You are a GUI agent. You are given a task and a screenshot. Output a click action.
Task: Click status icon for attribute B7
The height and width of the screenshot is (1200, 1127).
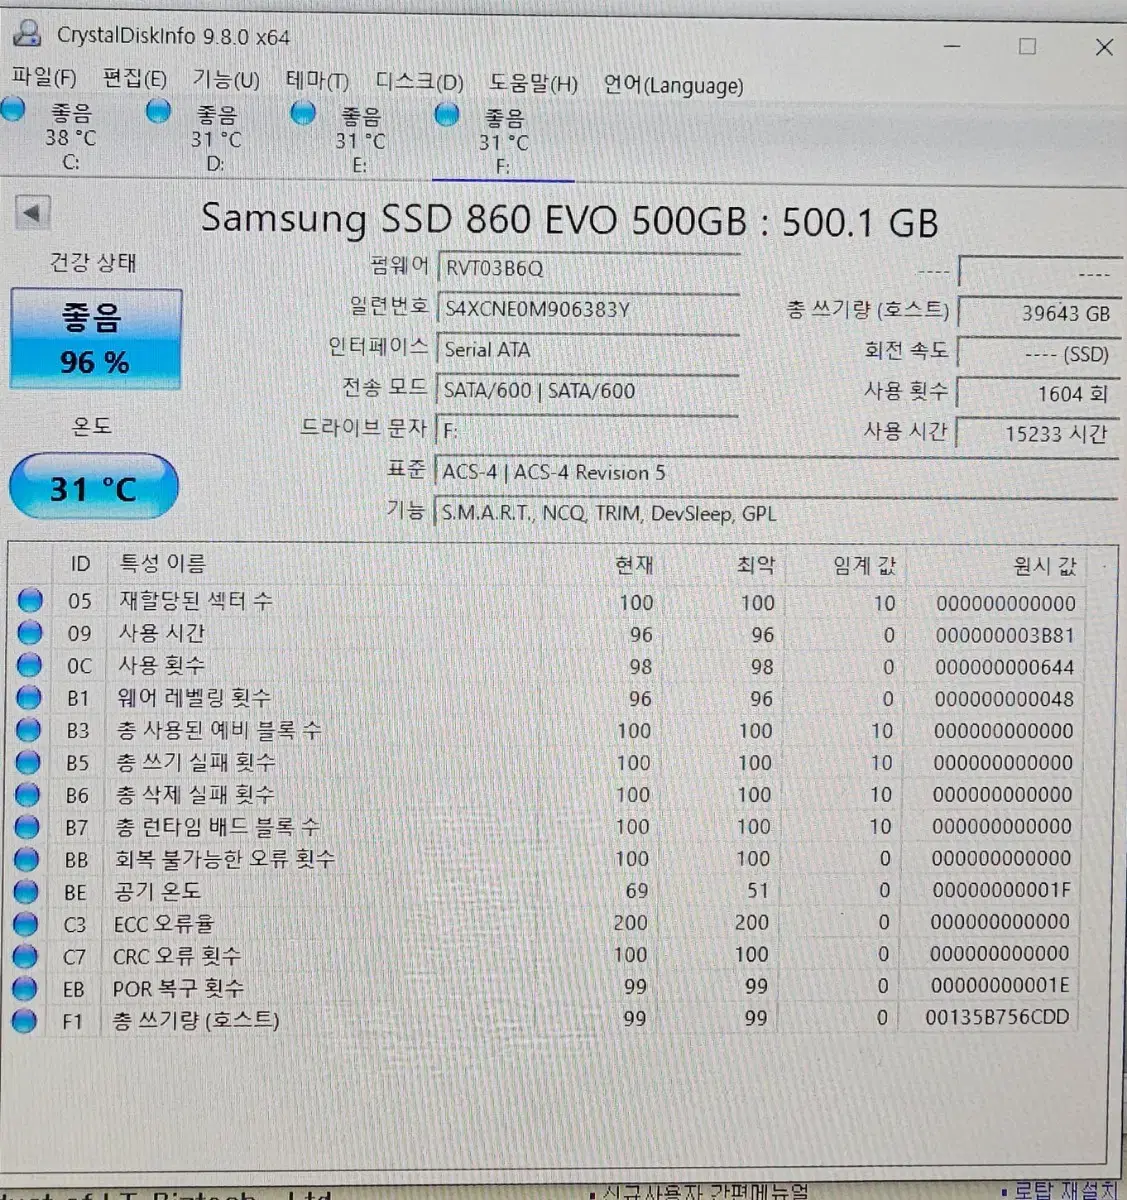(27, 827)
